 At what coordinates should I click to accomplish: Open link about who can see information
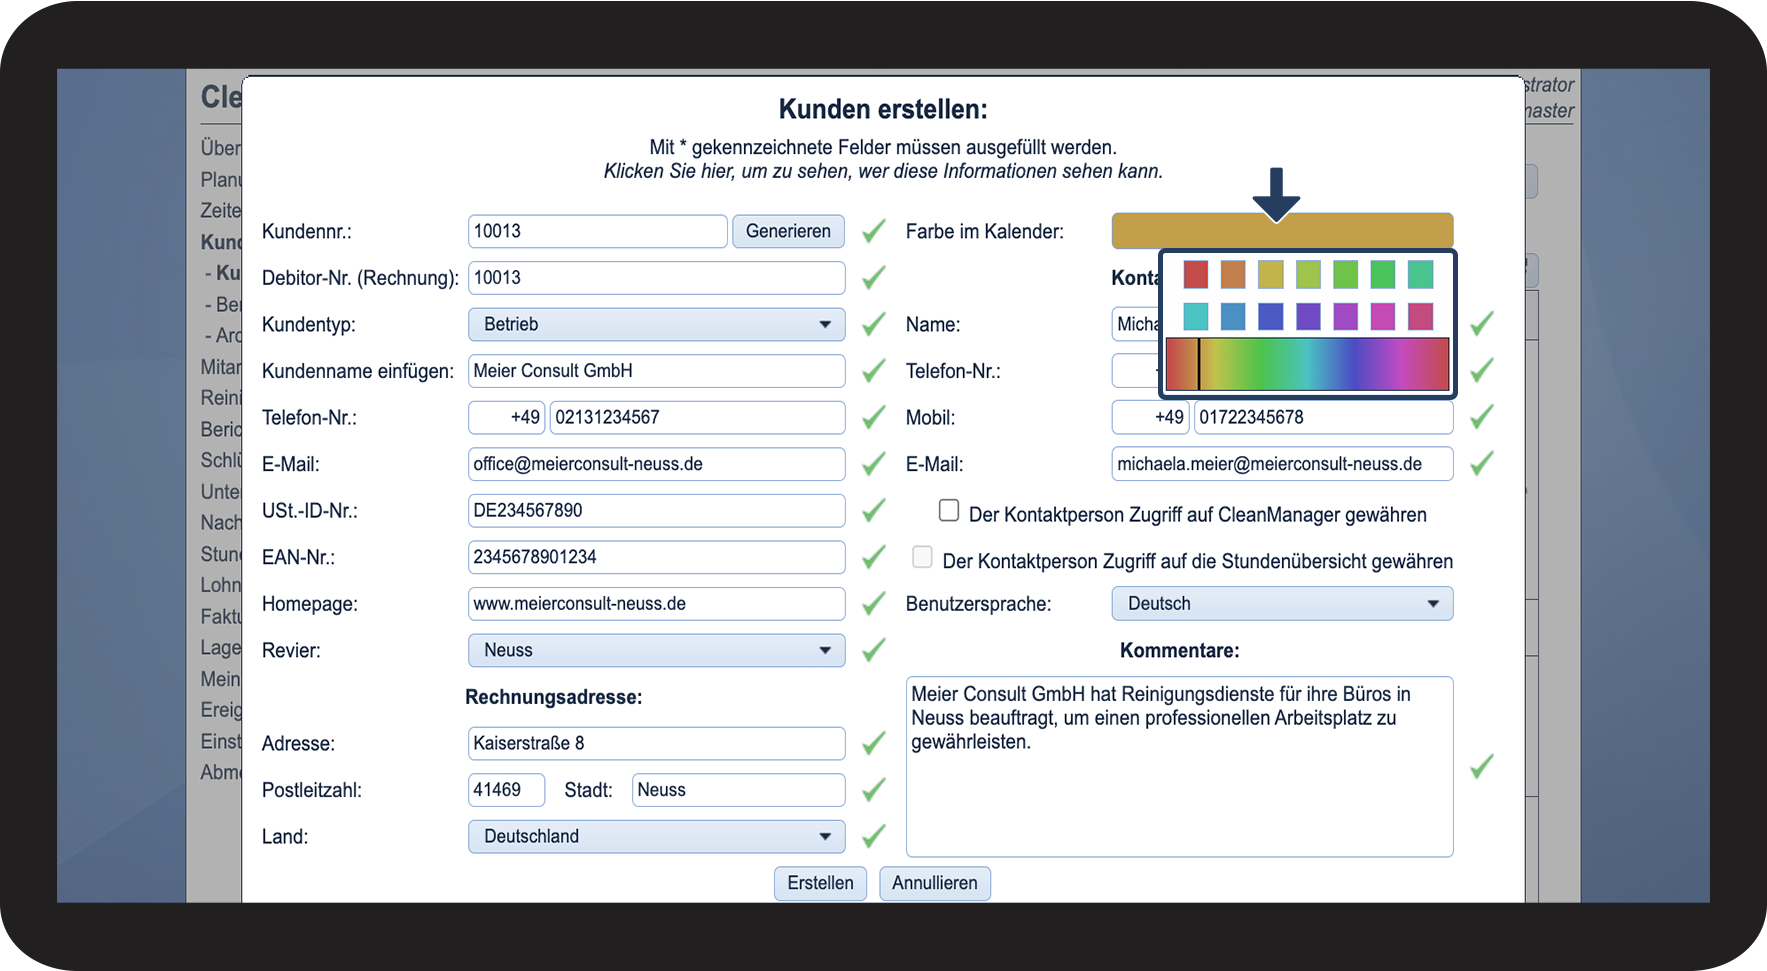coord(883,171)
